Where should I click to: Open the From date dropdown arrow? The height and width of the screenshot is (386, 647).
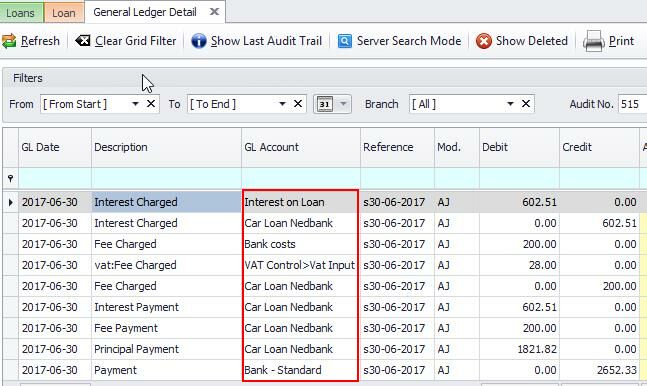click(135, 104)
